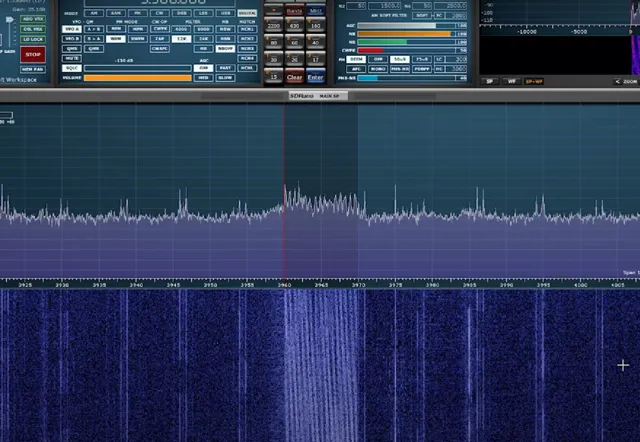Viewport: 640px width, 442px height.
Task: Select AM demodulation mode
Action: [93, 13]
